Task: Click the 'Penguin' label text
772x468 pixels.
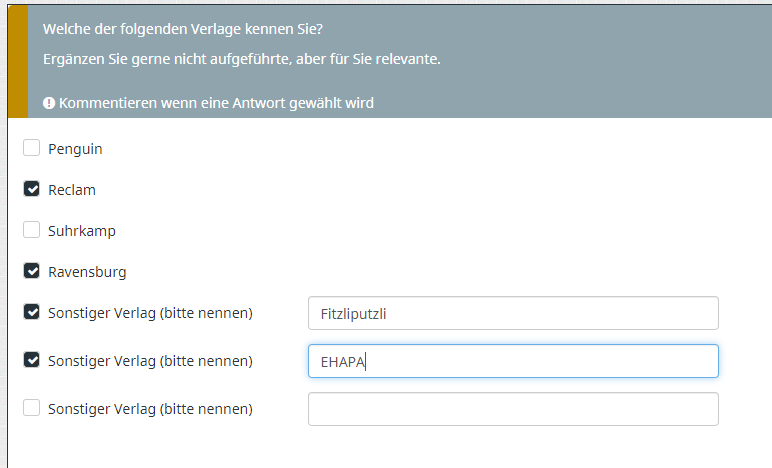Action: [x=75, y=149]
